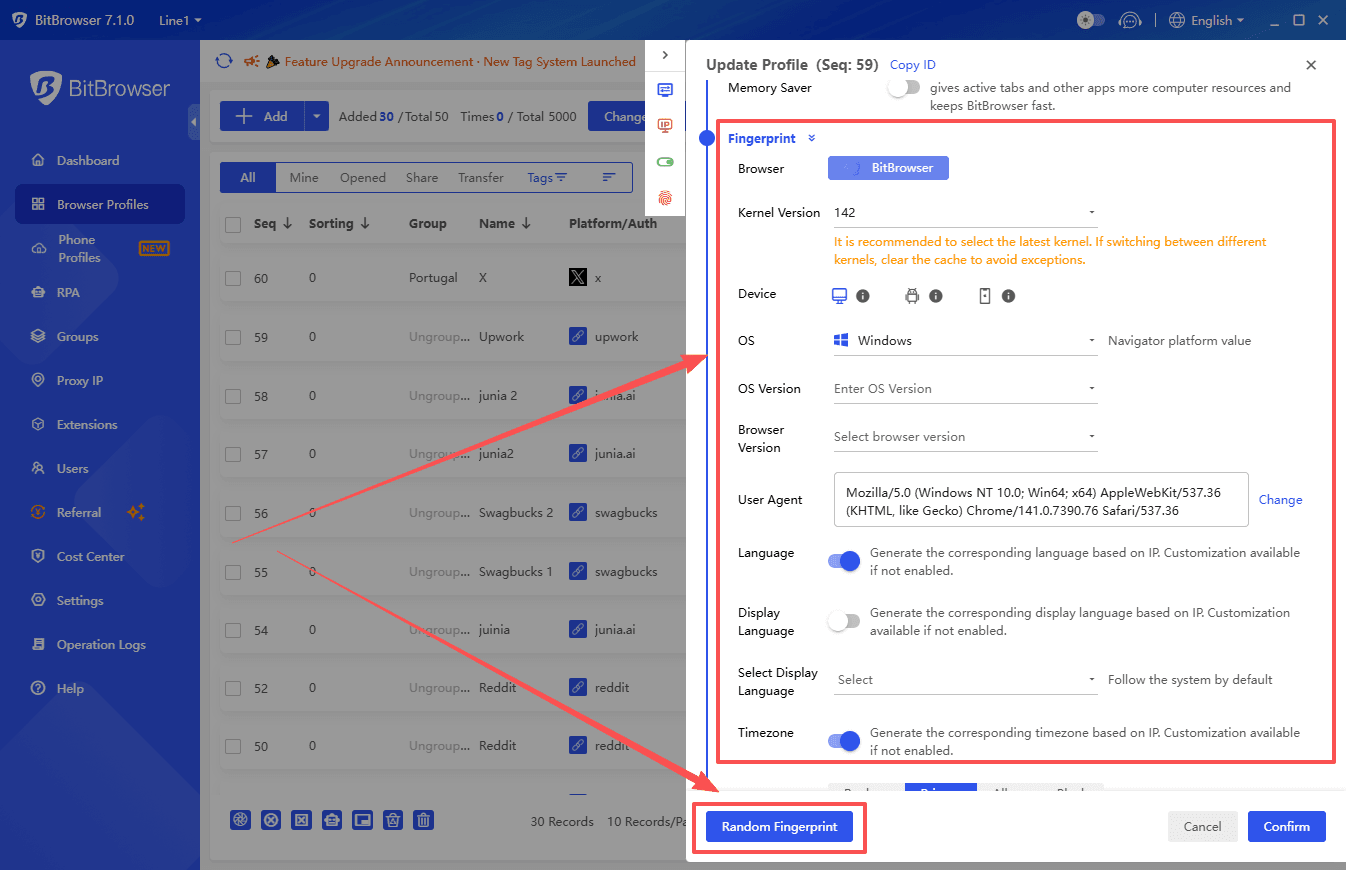The image size is (1346, 870).
Task: Switch to the Opened profiles tab
Action: point(362,178)
